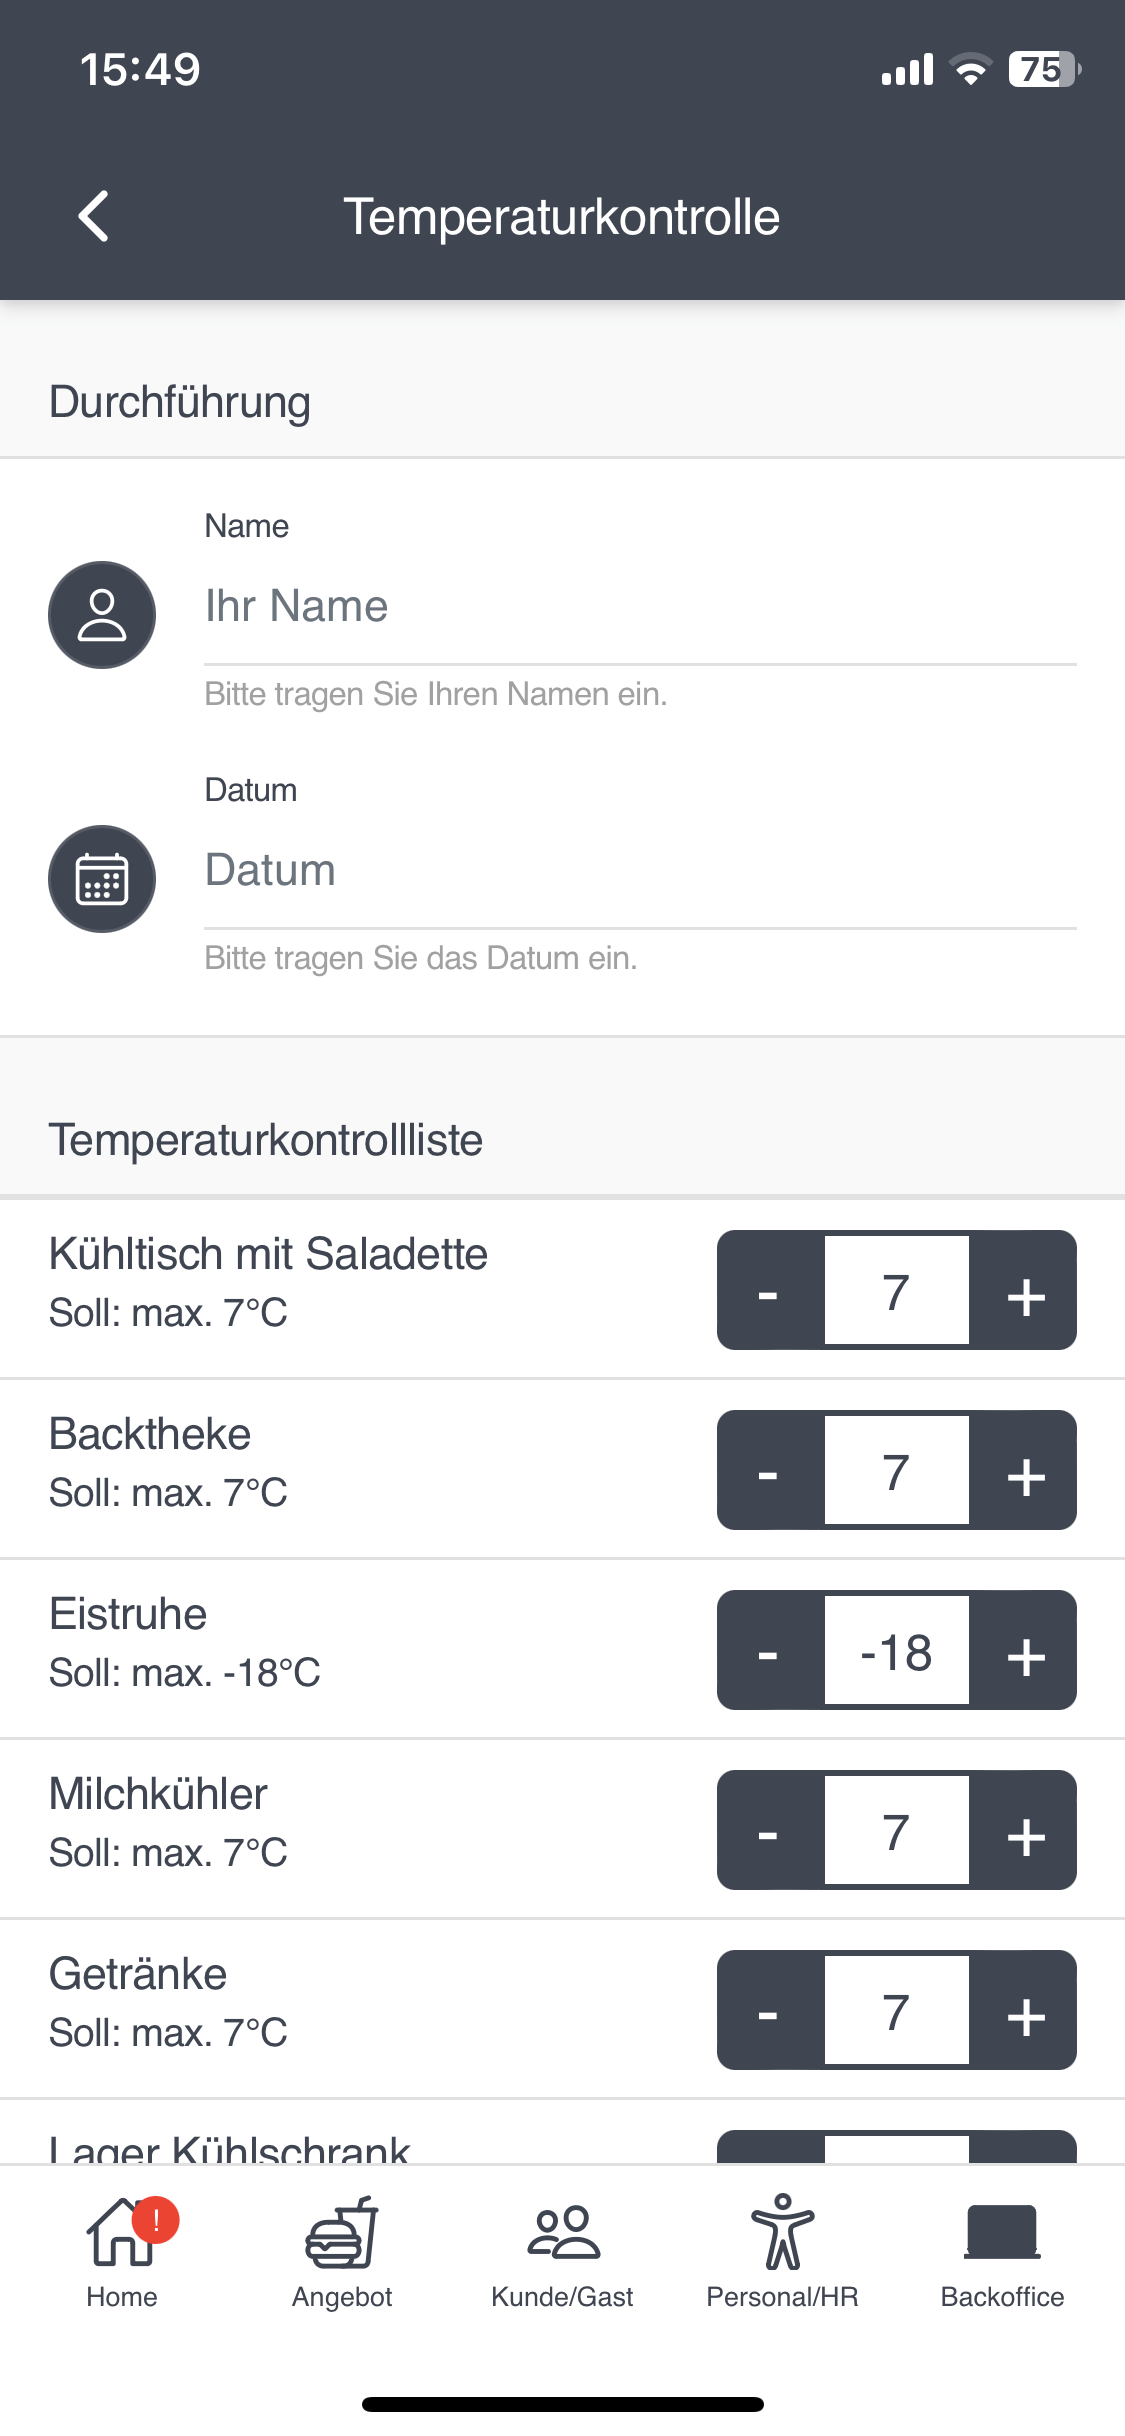Switch to the Personal/HR tab
This screenshot has height=2436, width=1125.
pos(782,2249)
